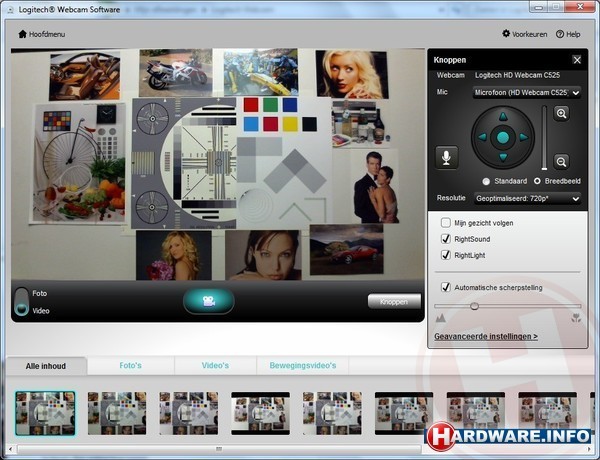Click the mountain far-focus icon
Viewport: 600px width, 460px height.
point(440,318)
